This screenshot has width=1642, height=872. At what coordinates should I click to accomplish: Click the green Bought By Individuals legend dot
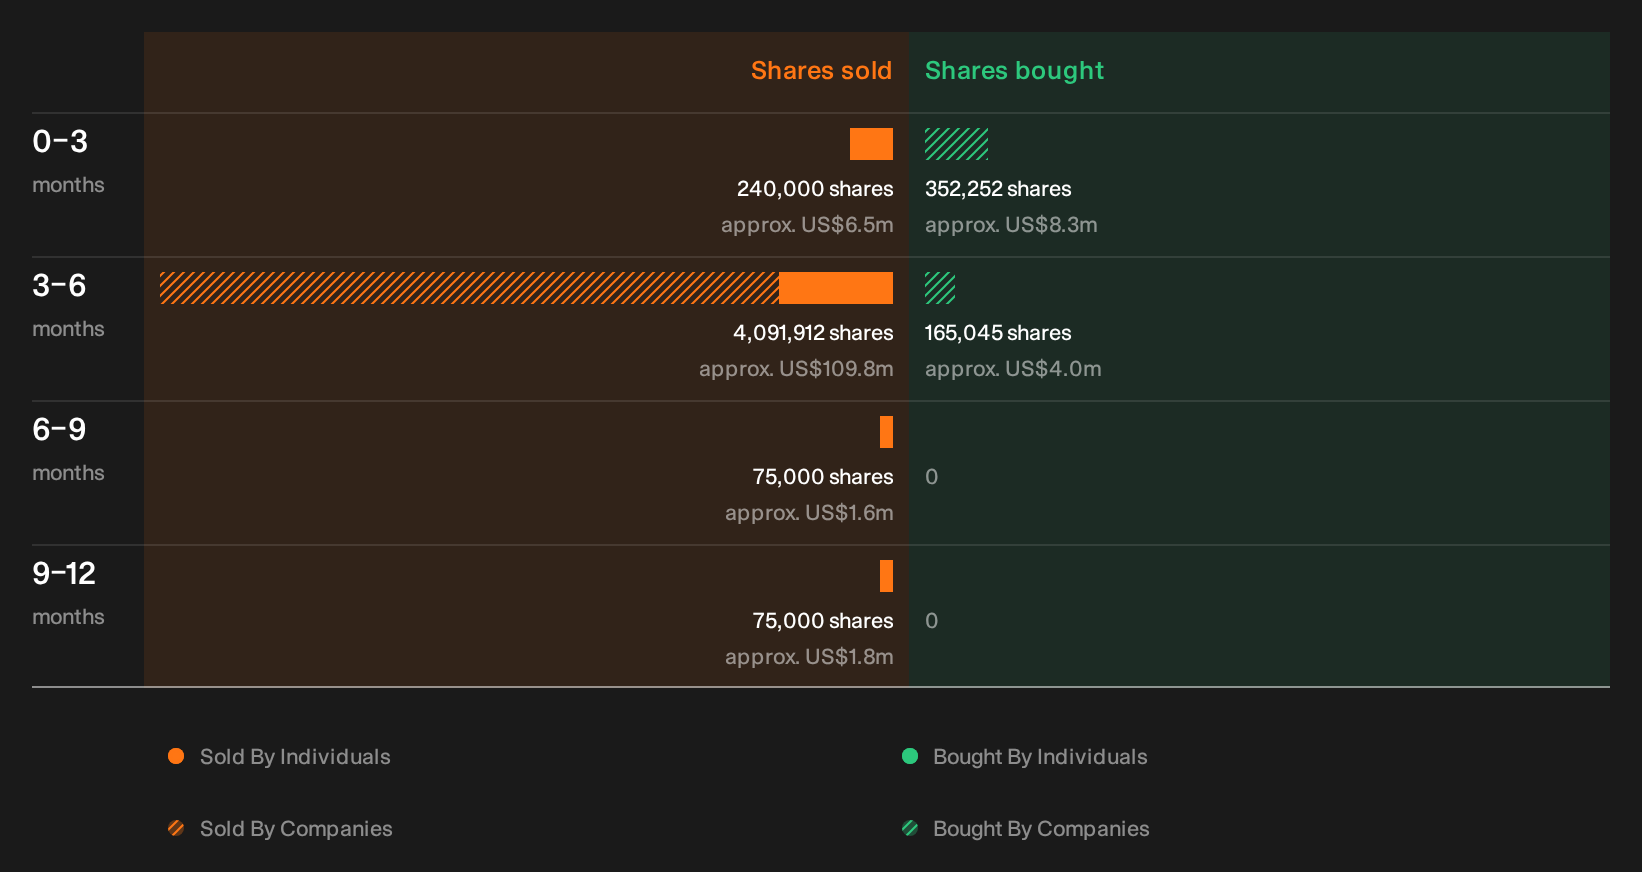point(910,756)
